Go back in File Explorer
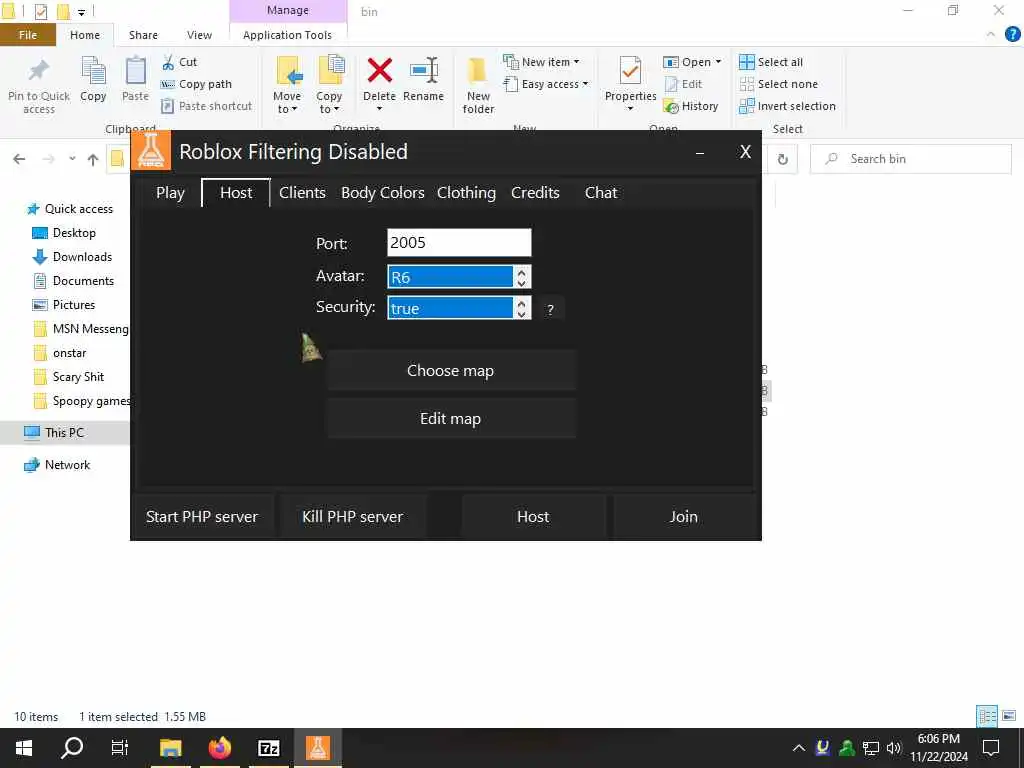 tap(20, 159)
